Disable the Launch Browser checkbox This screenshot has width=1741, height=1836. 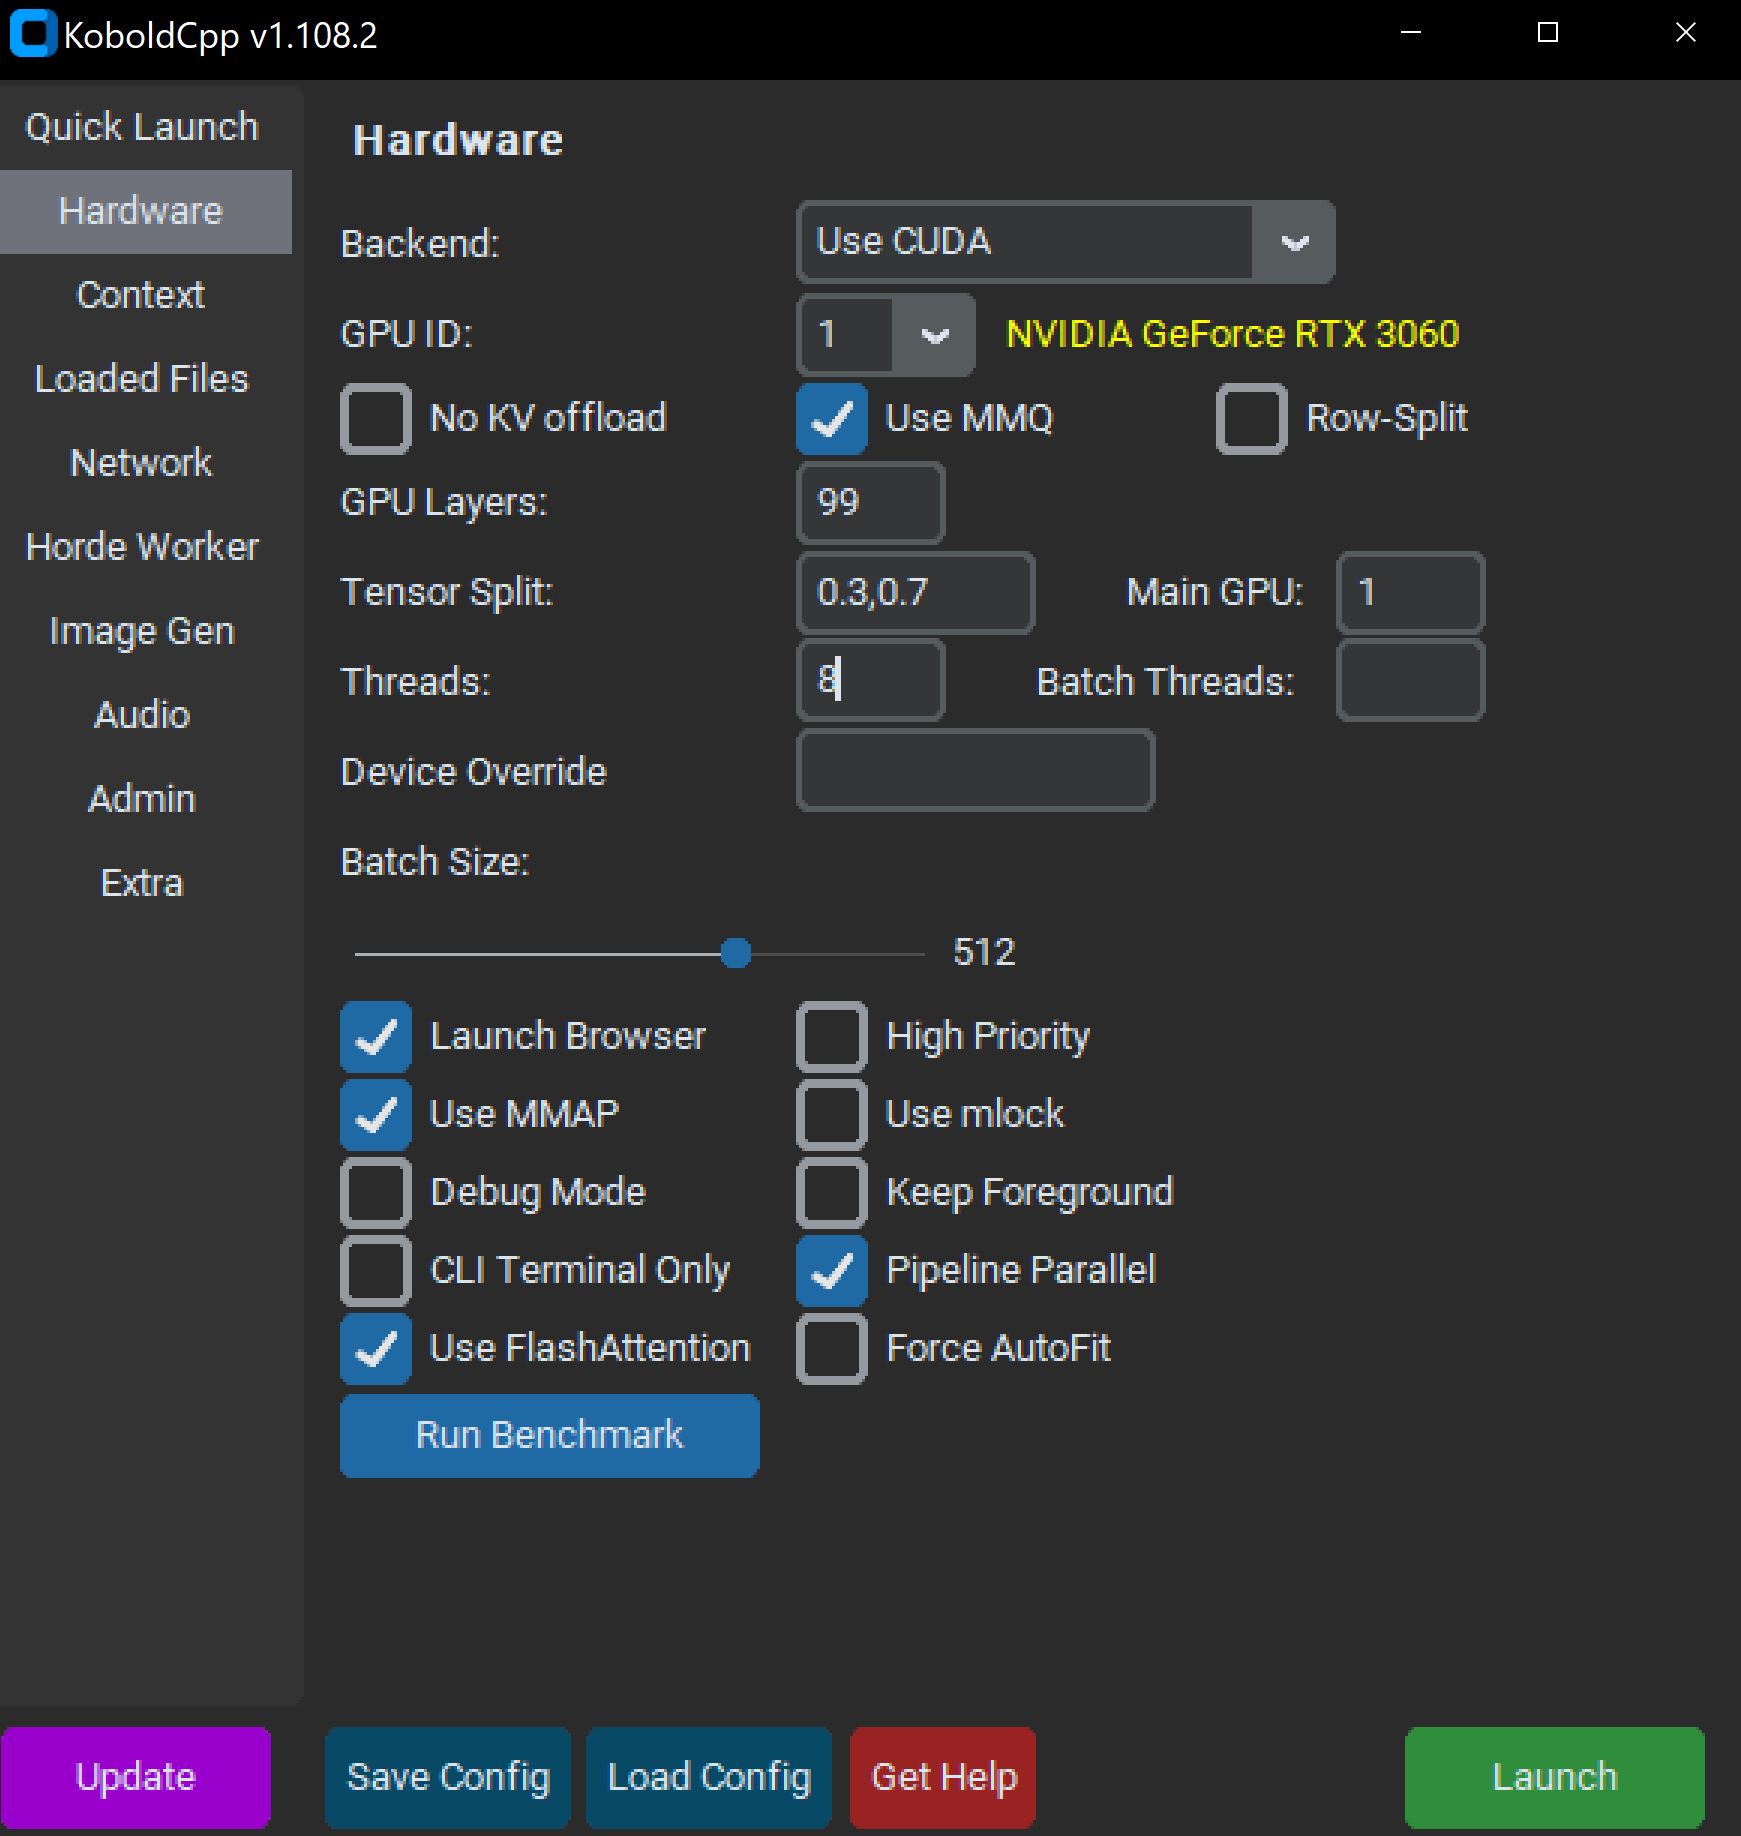click(376, 1036)
